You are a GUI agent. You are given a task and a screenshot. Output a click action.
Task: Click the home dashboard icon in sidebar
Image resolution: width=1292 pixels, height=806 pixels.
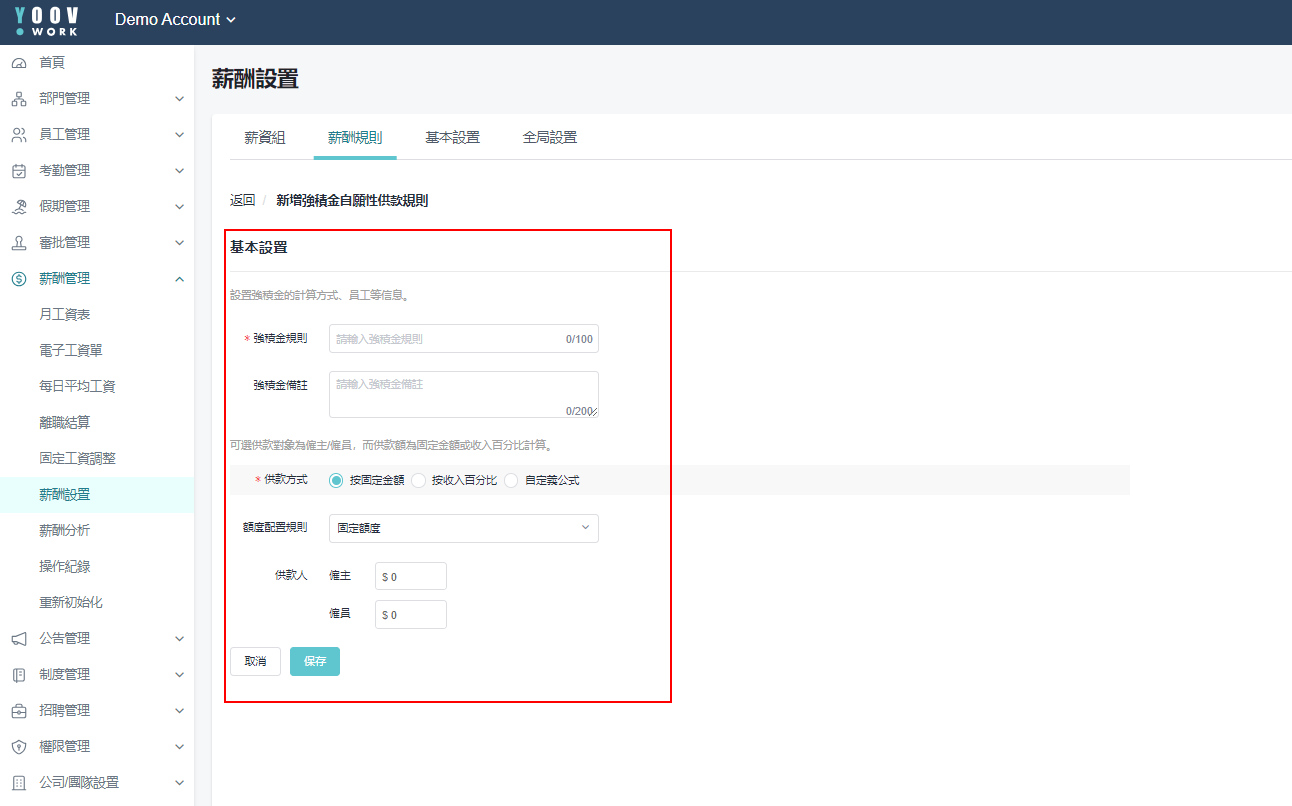point(18,63)
